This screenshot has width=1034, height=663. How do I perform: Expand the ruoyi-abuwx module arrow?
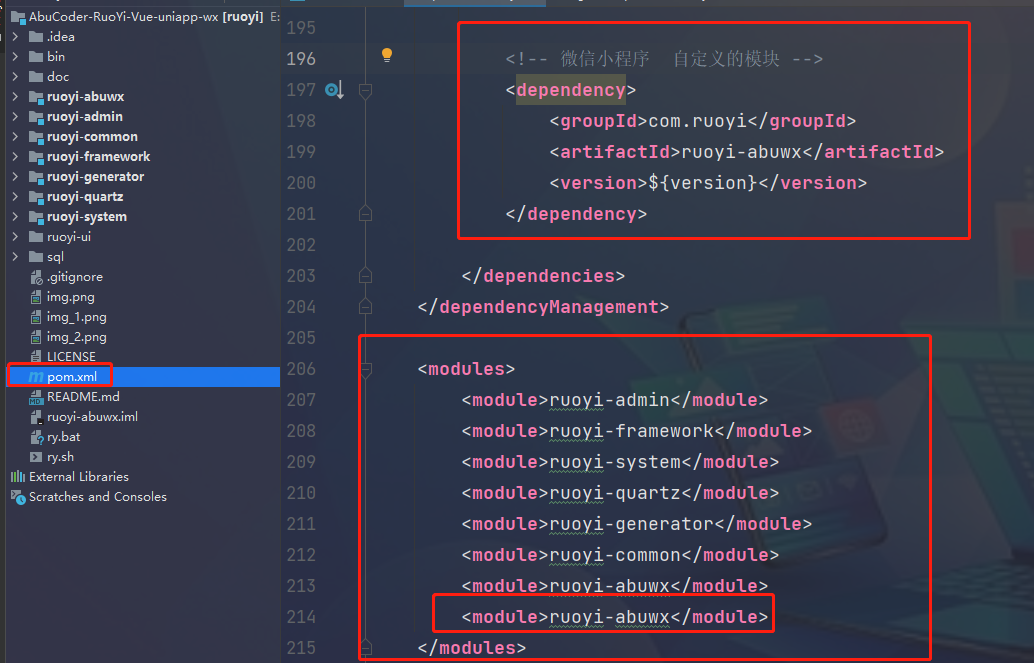pyautogui.click(x=15, y=97)
